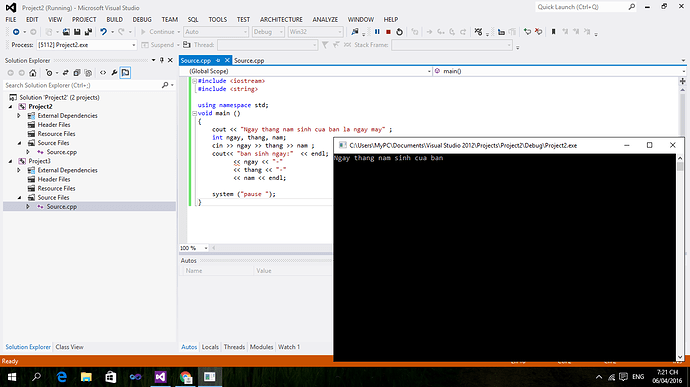This screenshot has width=690, height=387.
Task: Switch to Class View tab
Action: [x=70, y=347]
